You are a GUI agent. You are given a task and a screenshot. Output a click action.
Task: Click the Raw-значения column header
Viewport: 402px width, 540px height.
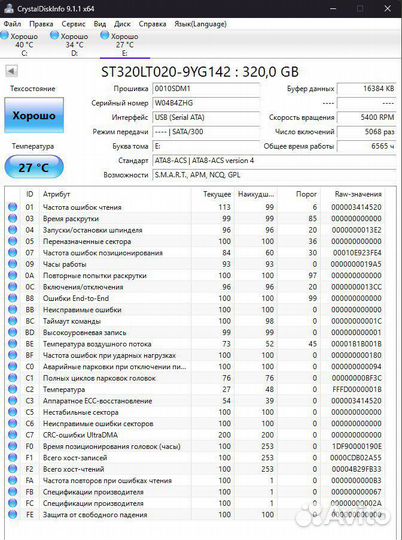tap(358, 194)
